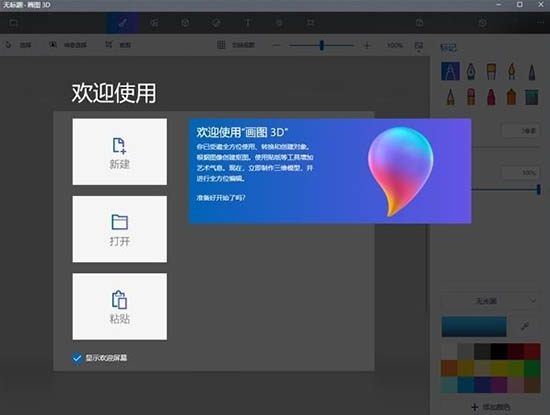Image resolution: width=550 pixels, height=415 pixels.
Task: Open the 2D shapes tool
Action: [x=154, y=23]
